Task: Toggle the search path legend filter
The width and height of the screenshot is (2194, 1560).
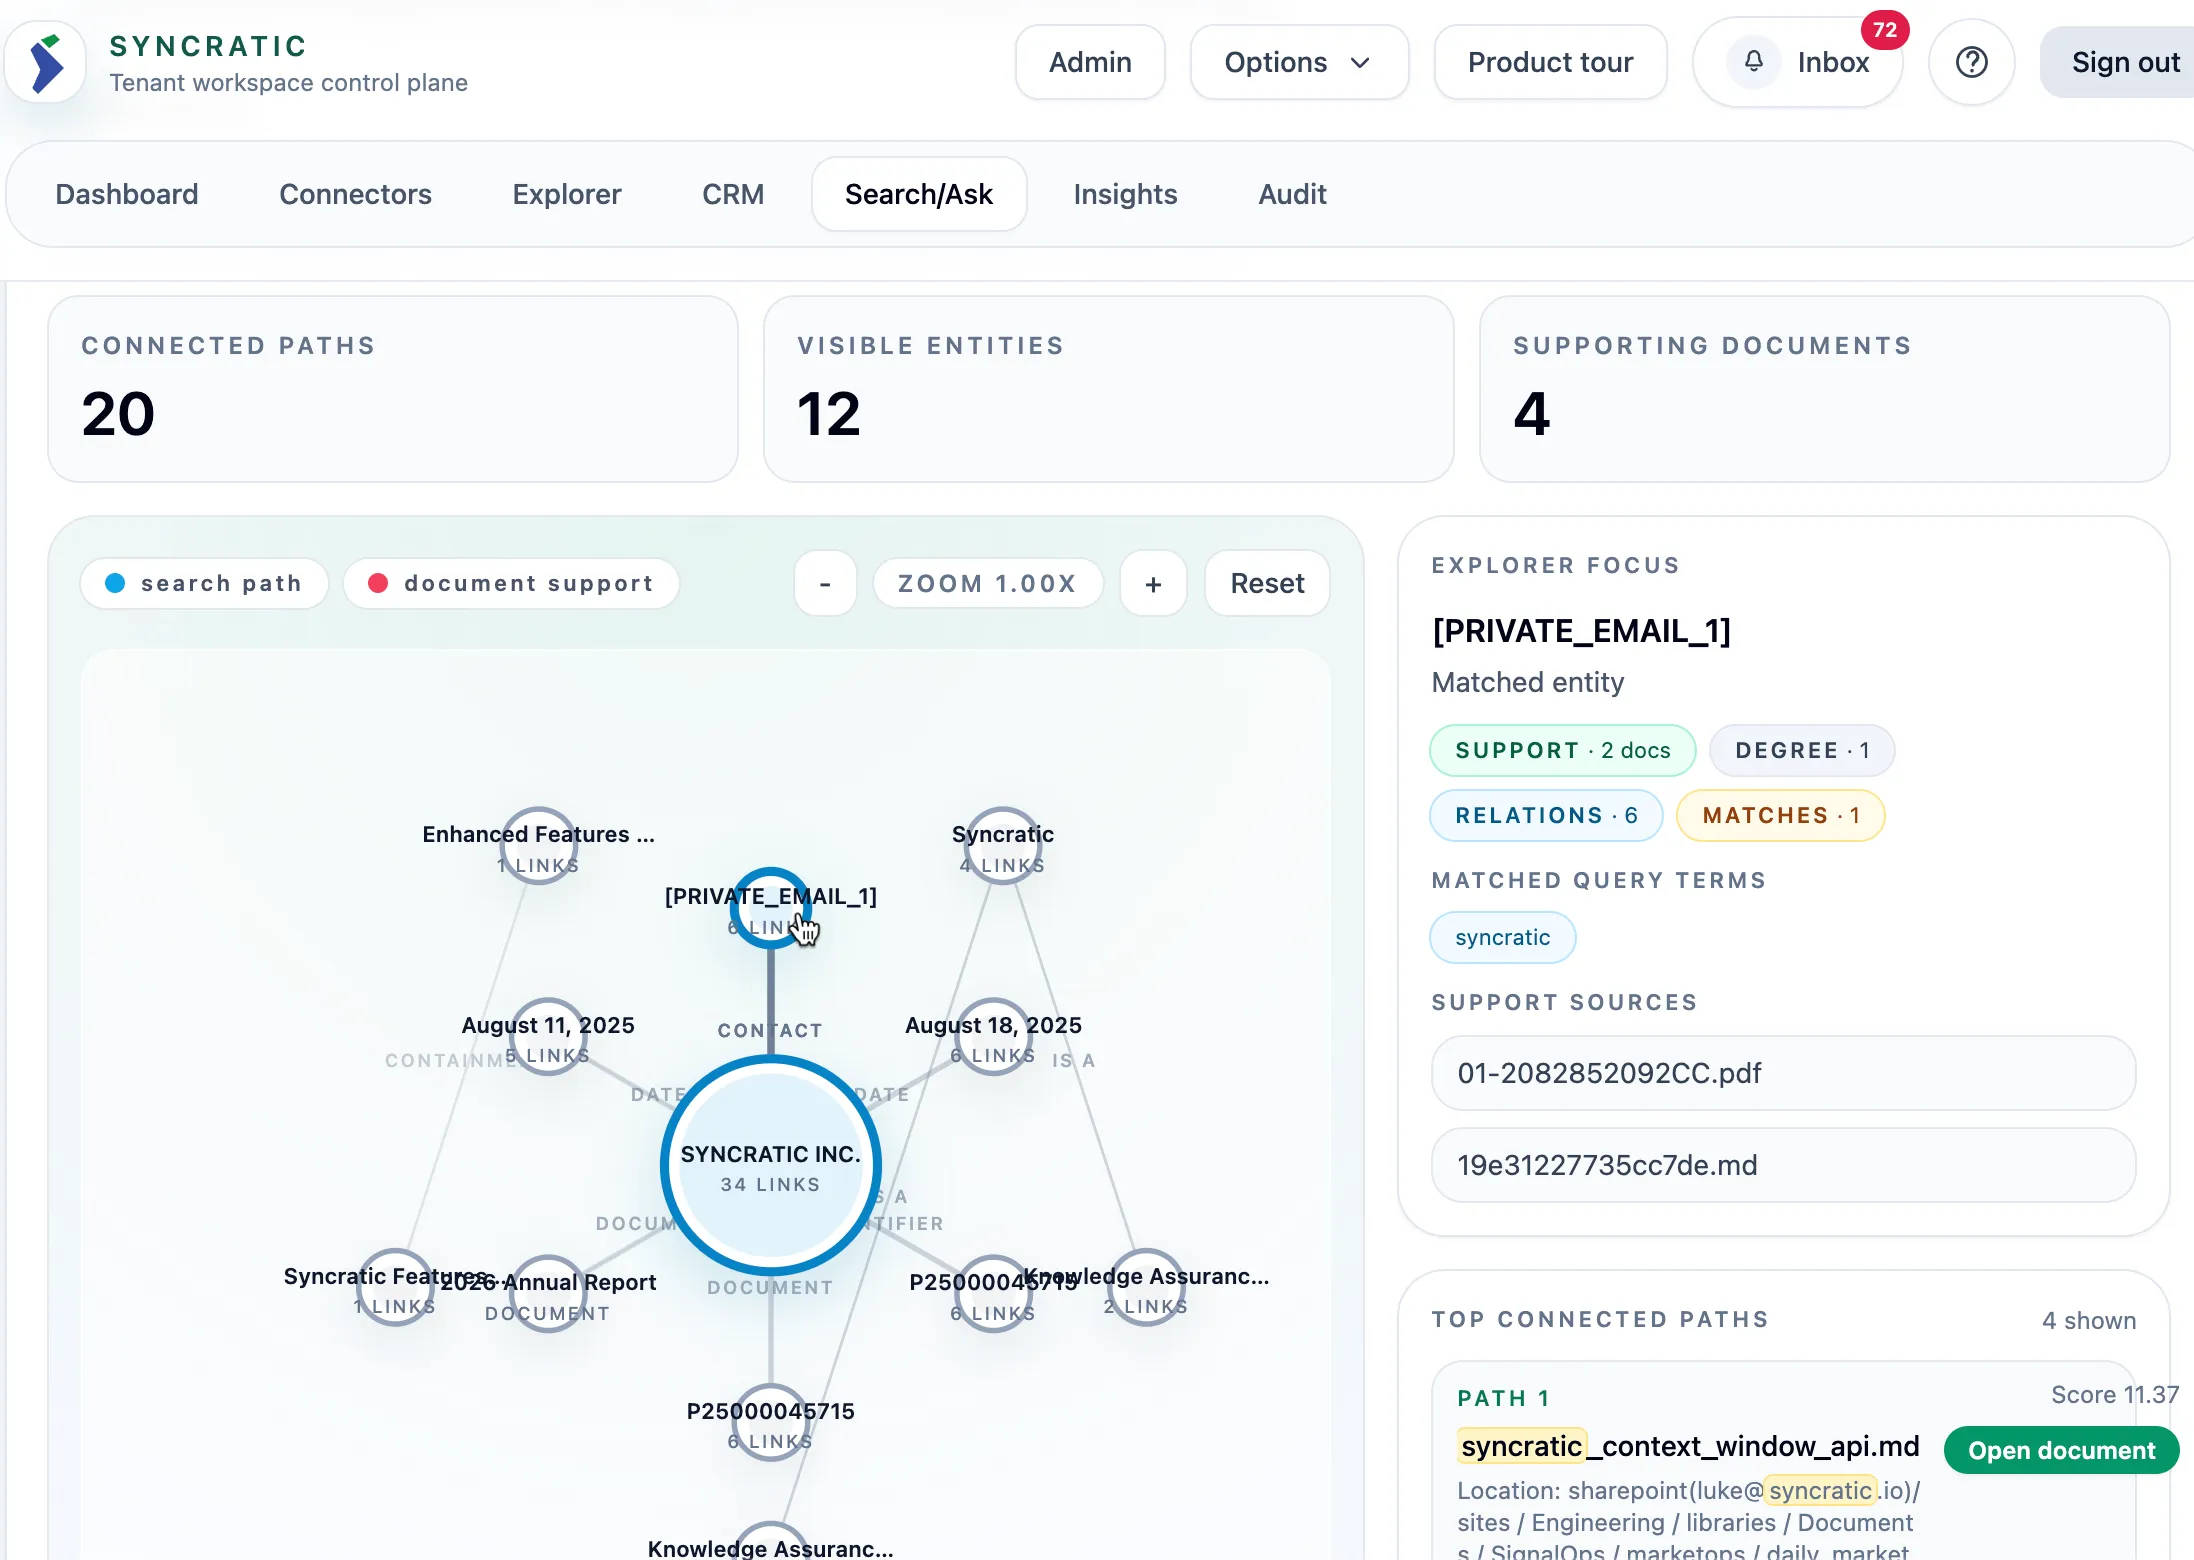Action: pyautogui.click(x=204, y=583)
